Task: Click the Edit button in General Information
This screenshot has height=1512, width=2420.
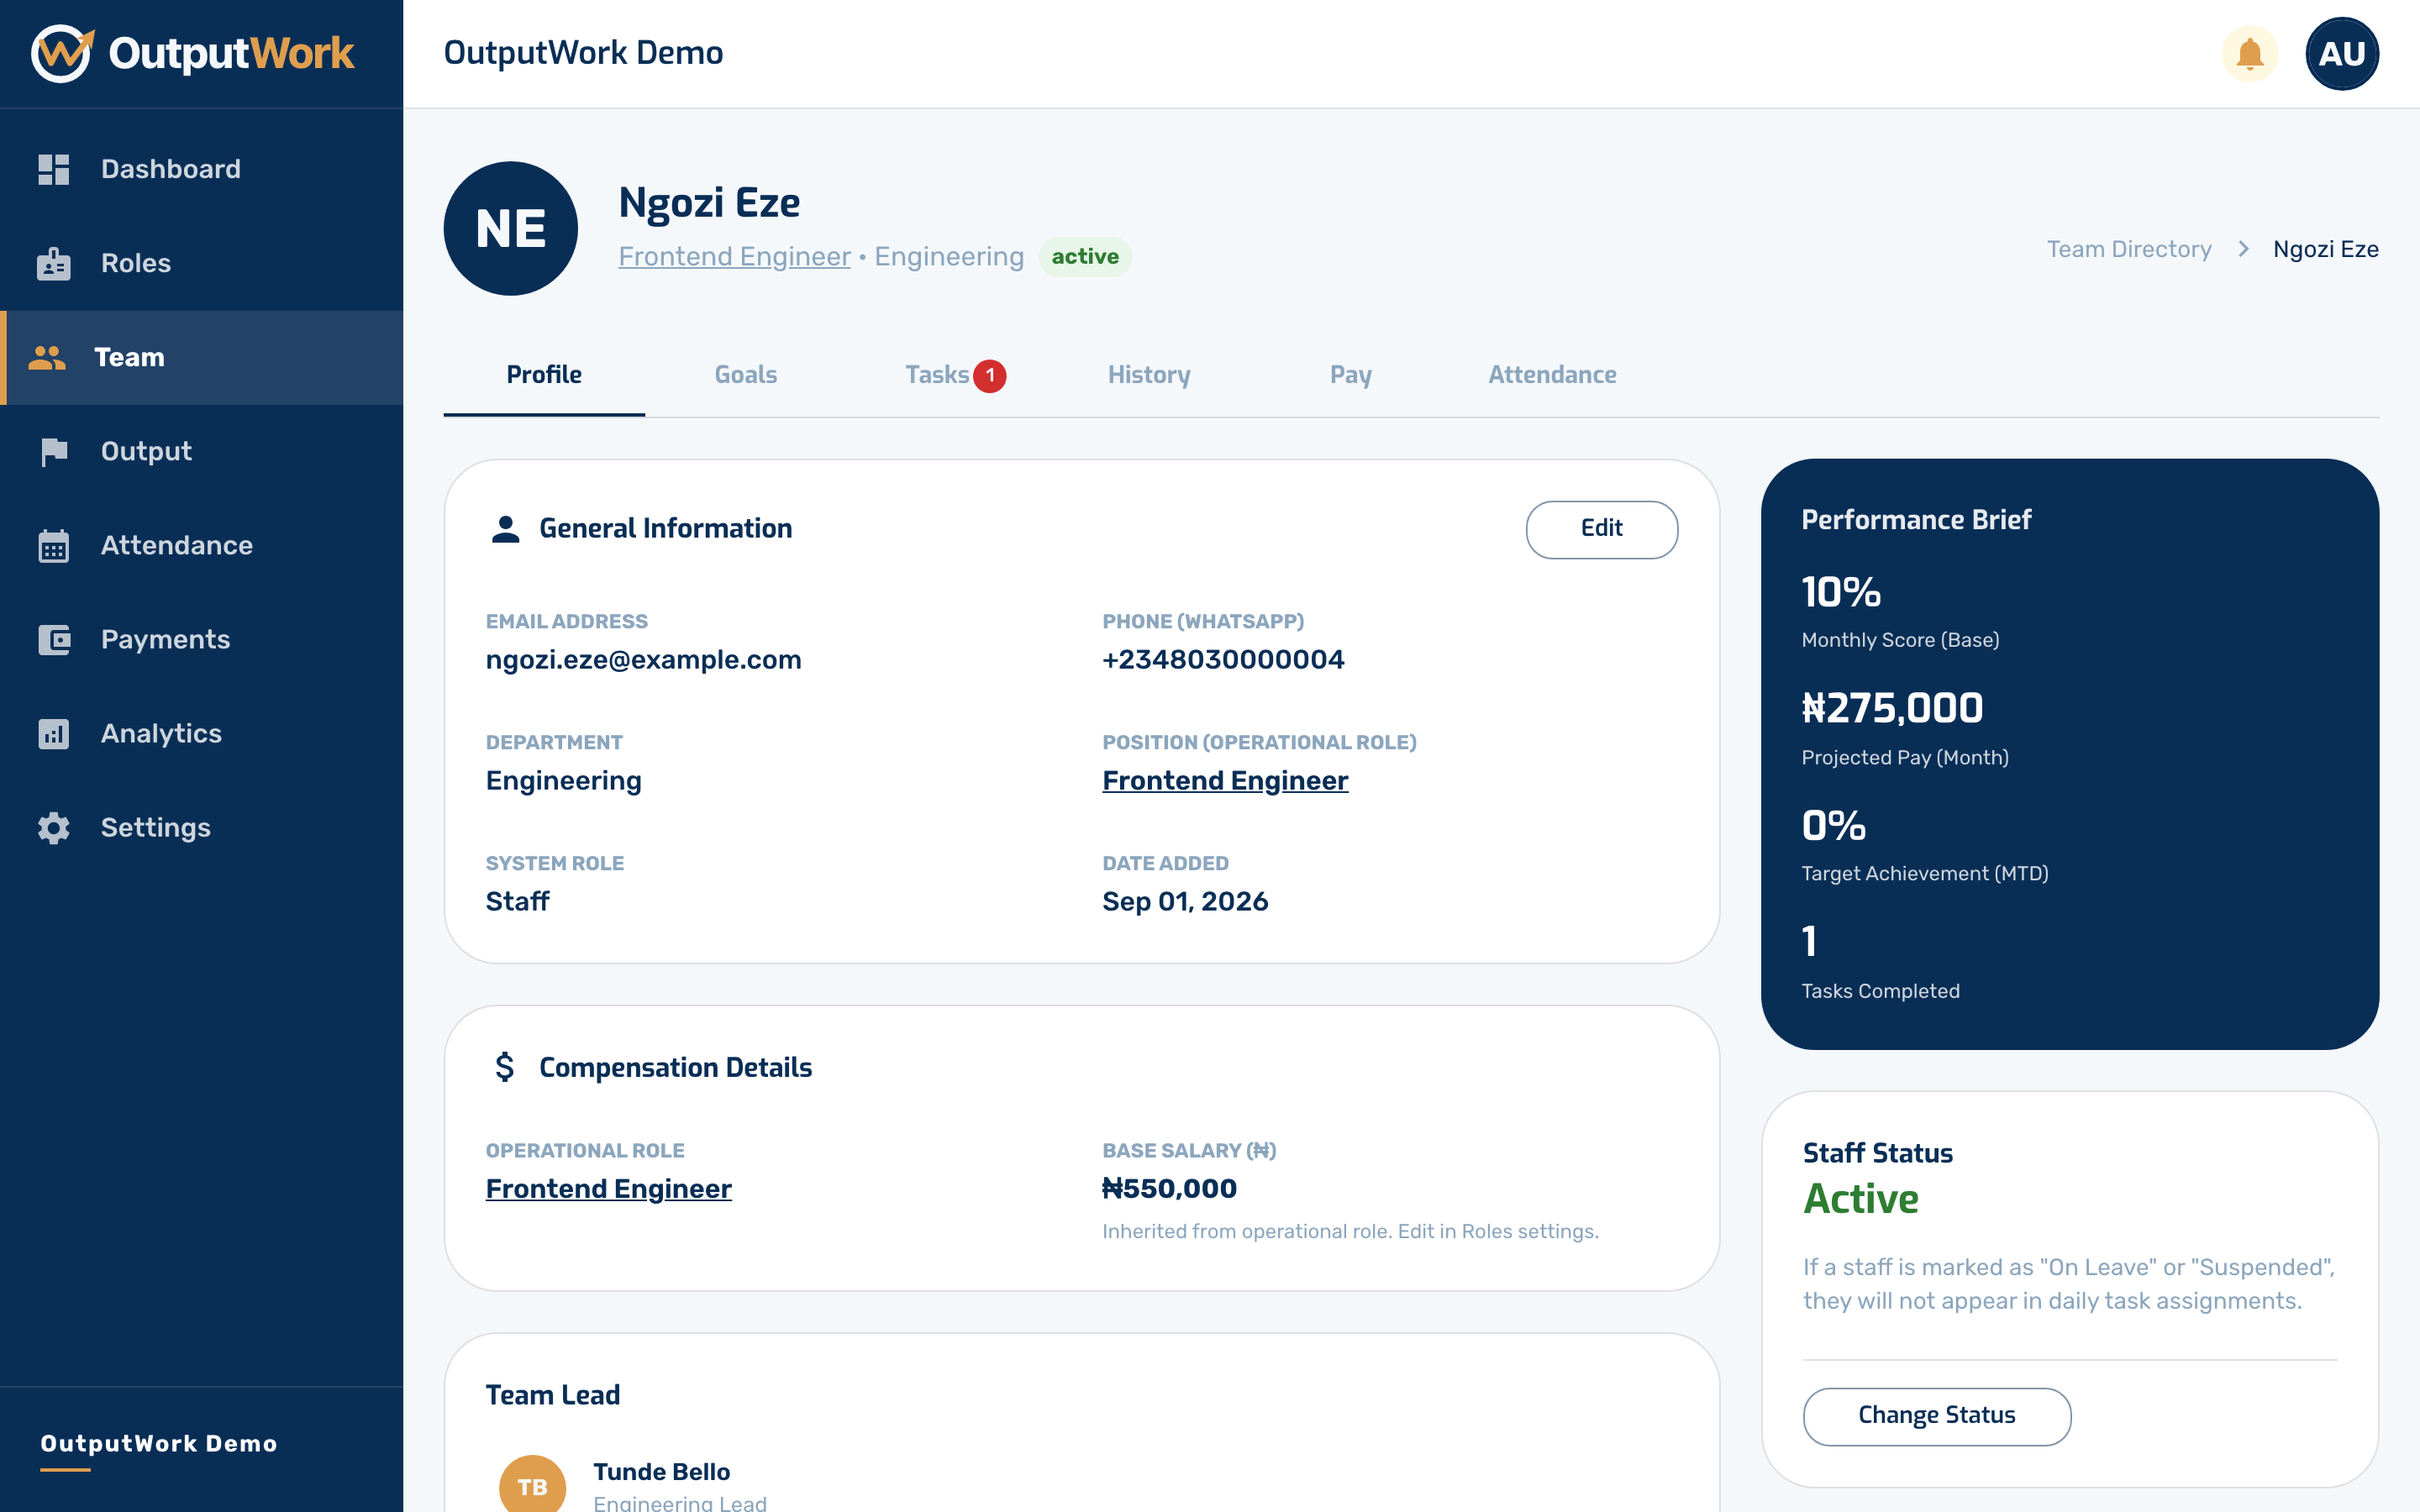Action: tap(1601, 529)
